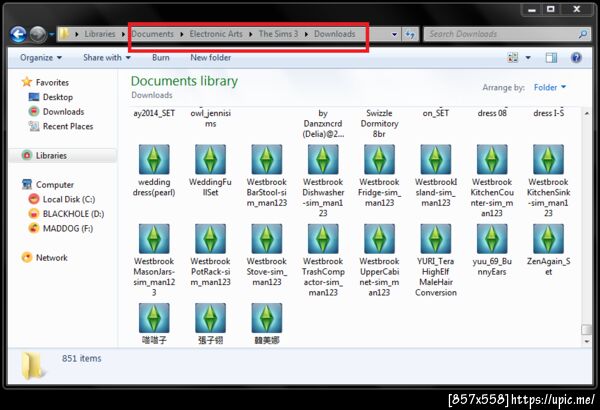Click the Change your view icon
This screenshot has height=410, width=600.
[512, 58]
